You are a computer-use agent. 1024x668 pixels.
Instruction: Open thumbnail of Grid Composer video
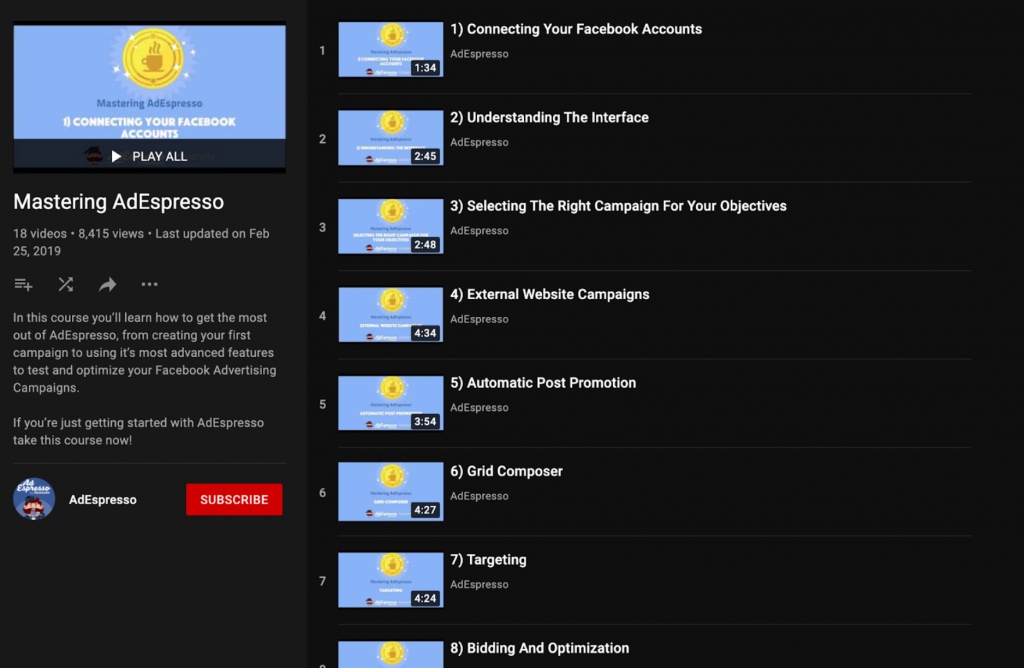[391, 492]
